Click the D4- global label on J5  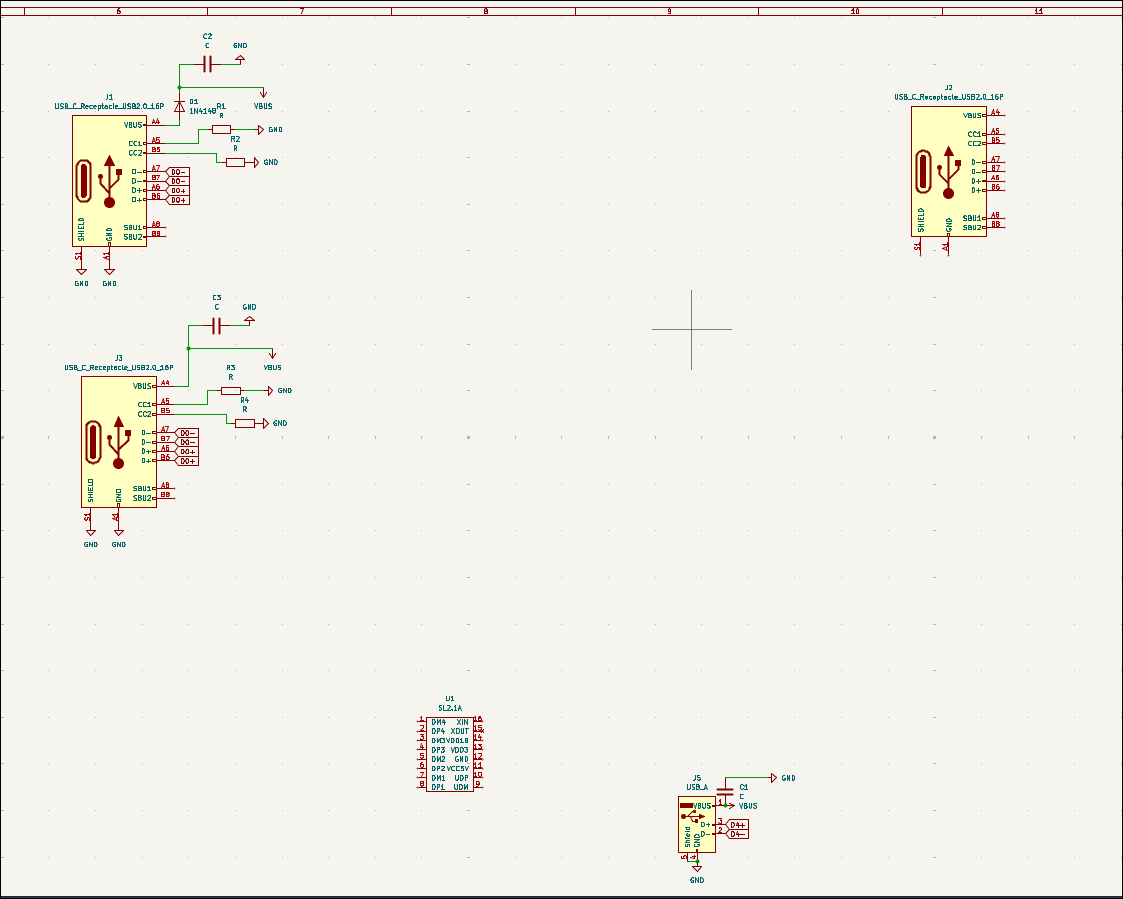738,833
